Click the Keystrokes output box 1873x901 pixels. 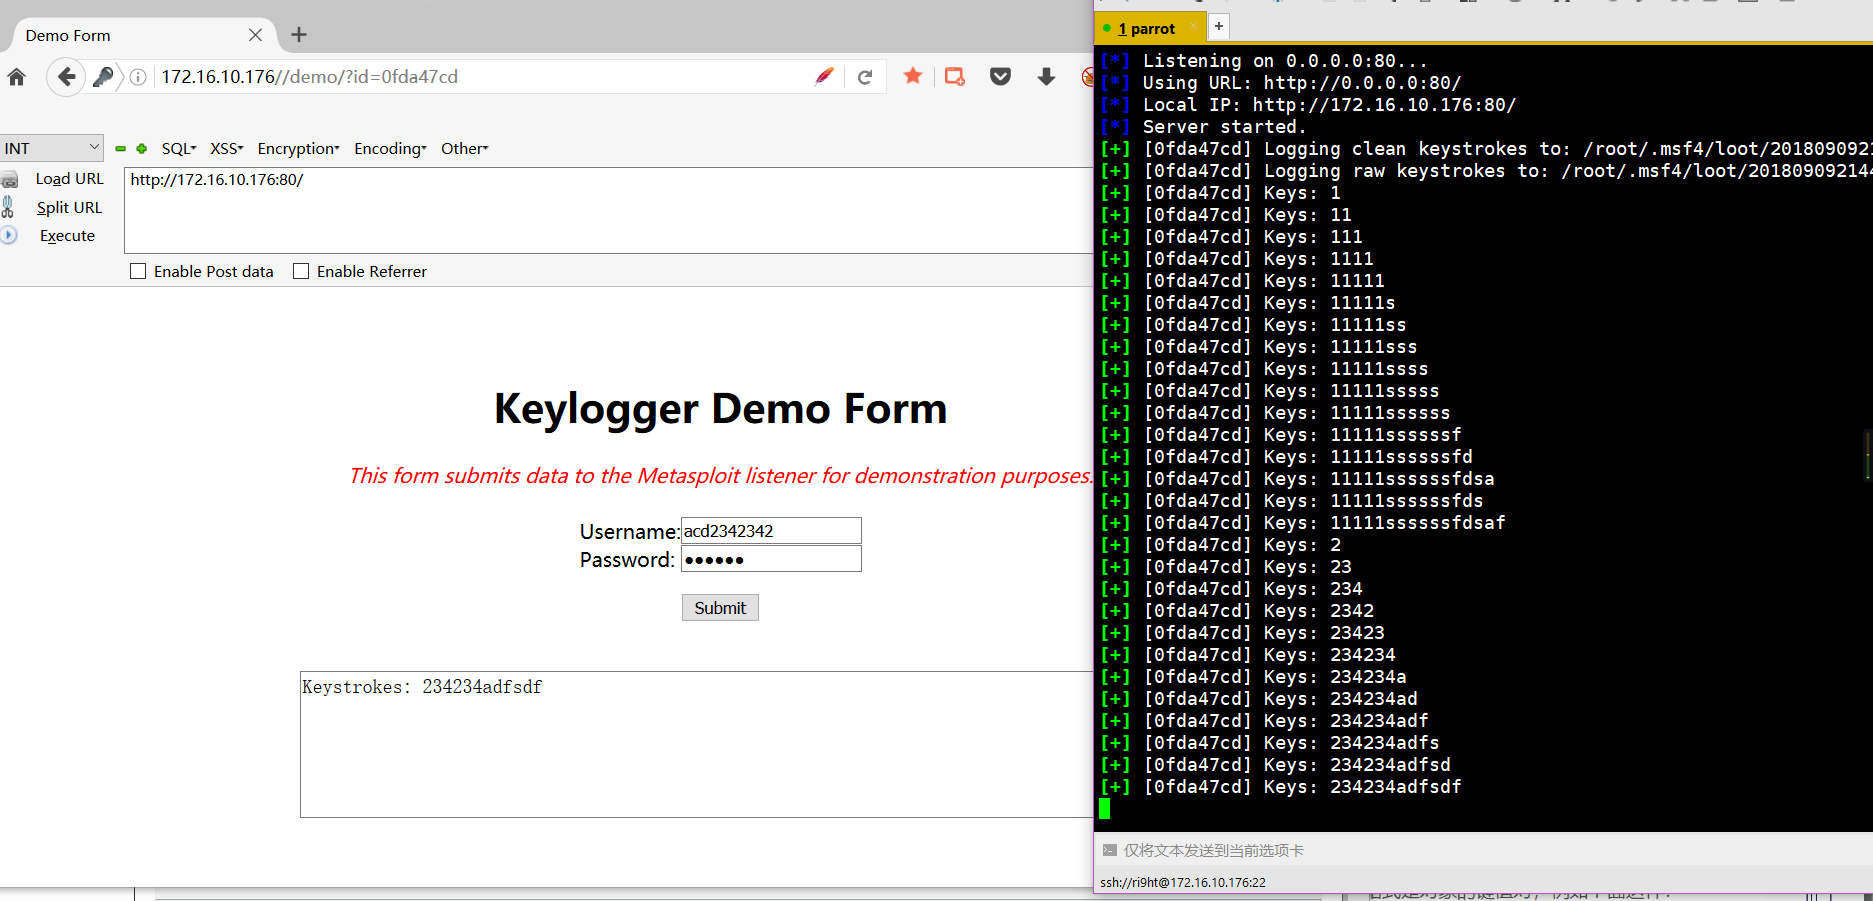pos(697,744)
